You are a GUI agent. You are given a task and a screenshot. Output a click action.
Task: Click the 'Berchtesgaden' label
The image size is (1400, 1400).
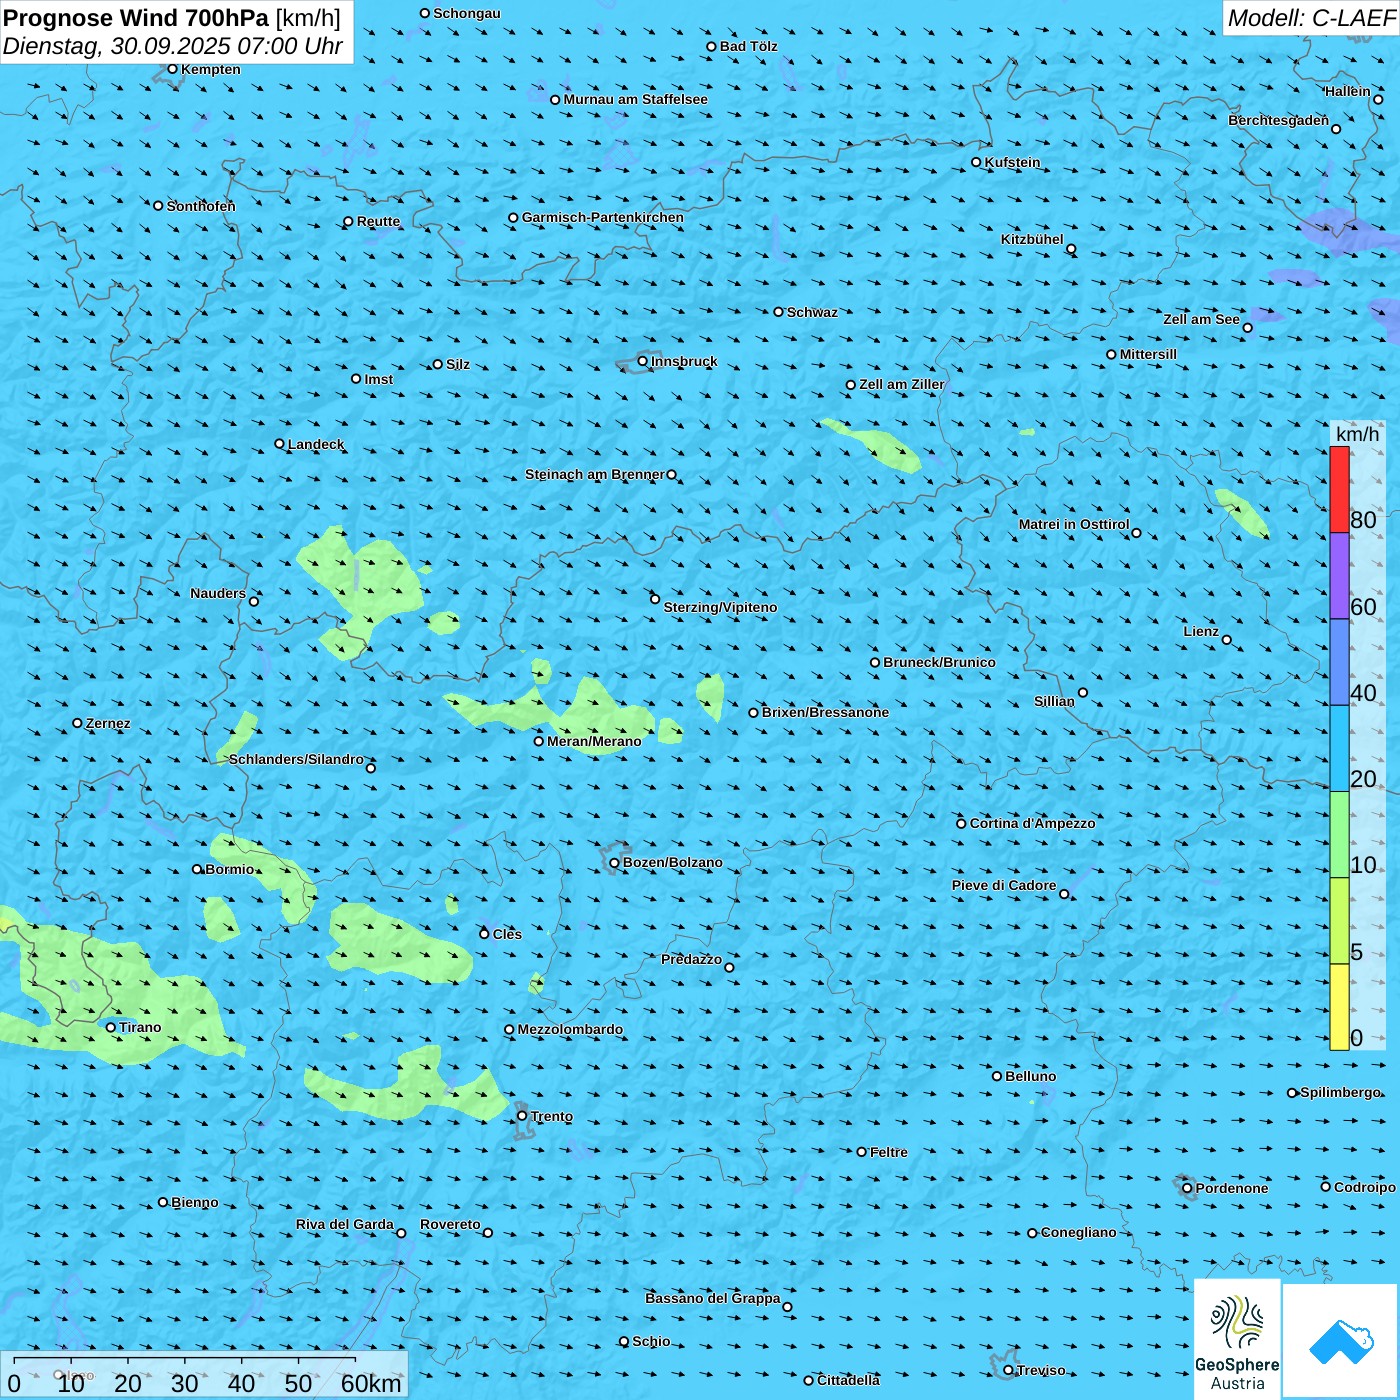1278,120
